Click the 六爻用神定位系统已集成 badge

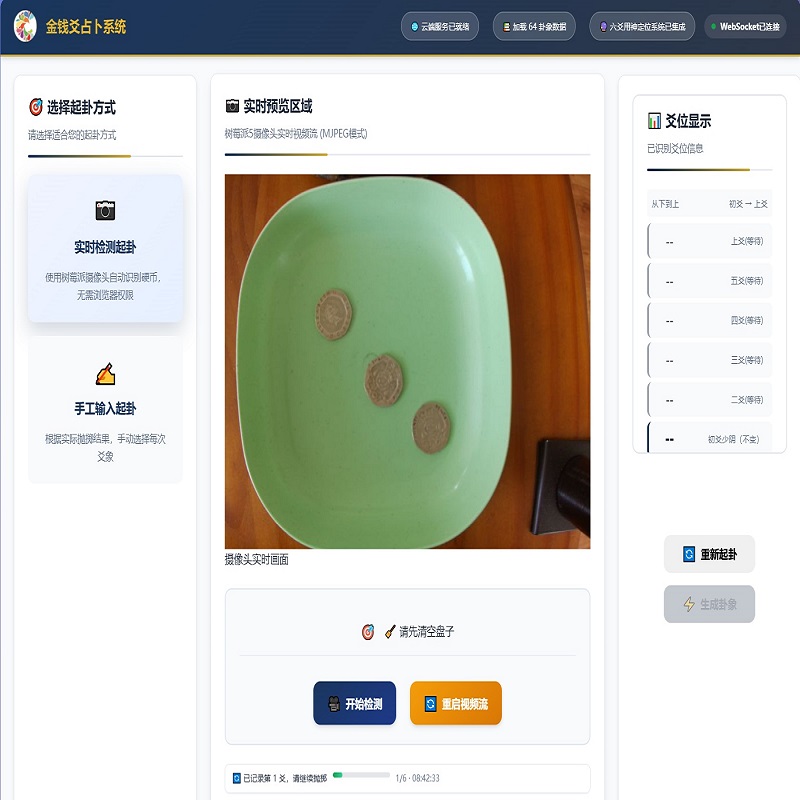pyautogui.click(x=642, y=27)
